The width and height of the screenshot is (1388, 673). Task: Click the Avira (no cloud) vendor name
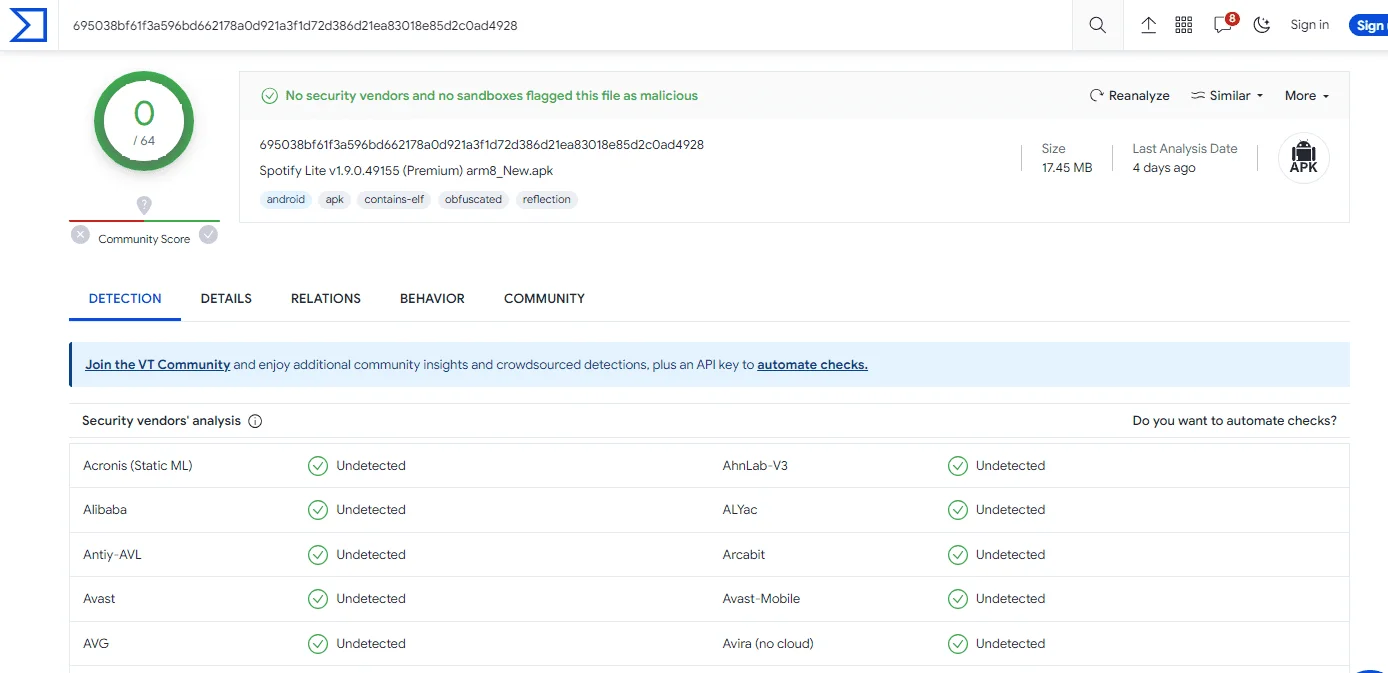(768, 644)
